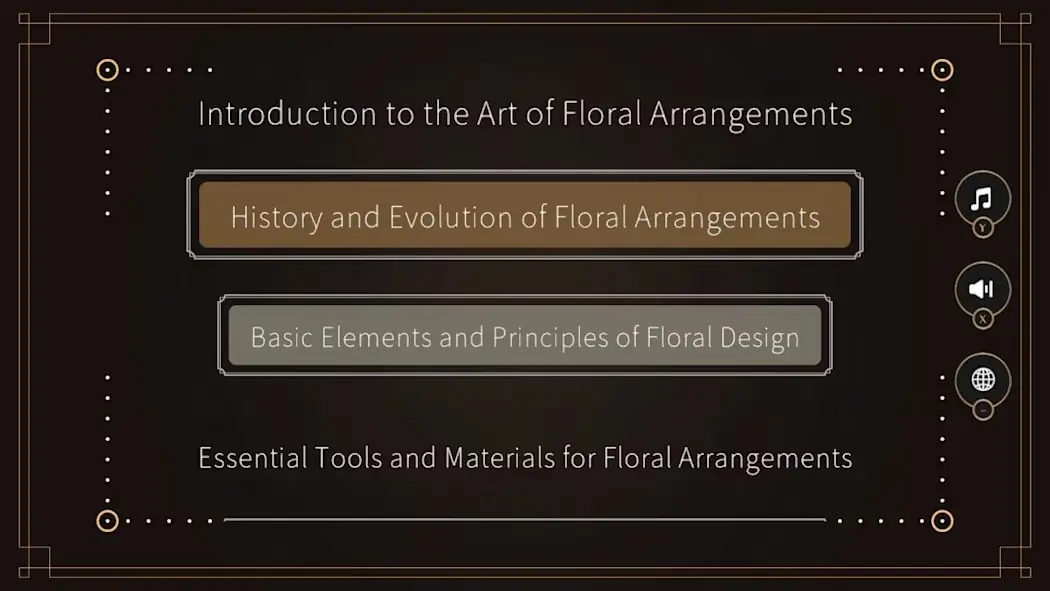The width and height of the screenshot is (1050, 591).
Task: Open language options via the globe icon
Action: (983, 380)
